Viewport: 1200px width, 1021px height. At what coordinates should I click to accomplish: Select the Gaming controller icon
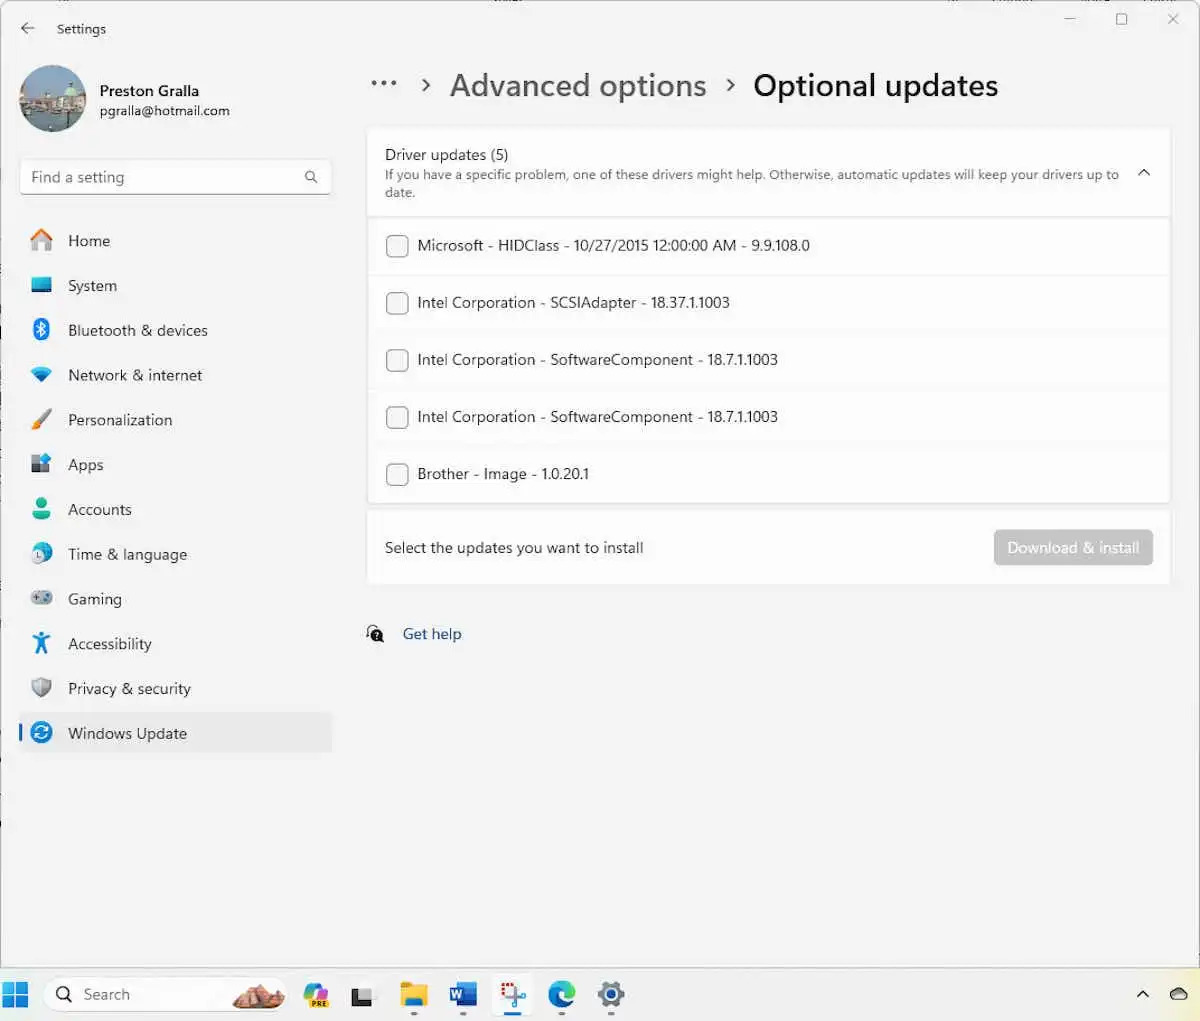pyautogui.click(x=41, y=598)
